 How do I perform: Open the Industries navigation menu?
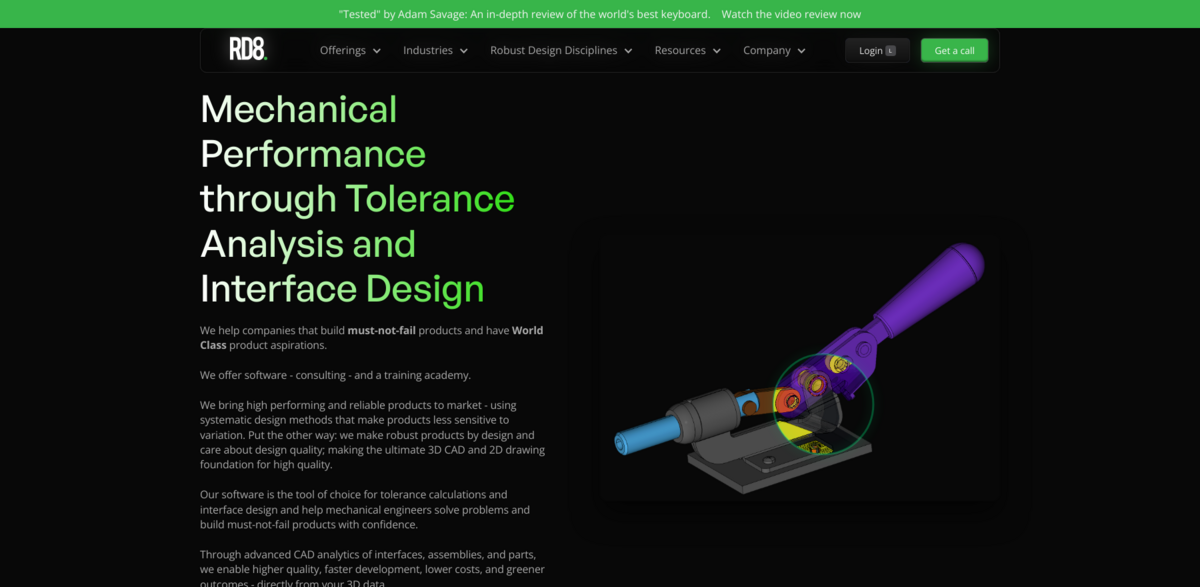tap(428, 50)
